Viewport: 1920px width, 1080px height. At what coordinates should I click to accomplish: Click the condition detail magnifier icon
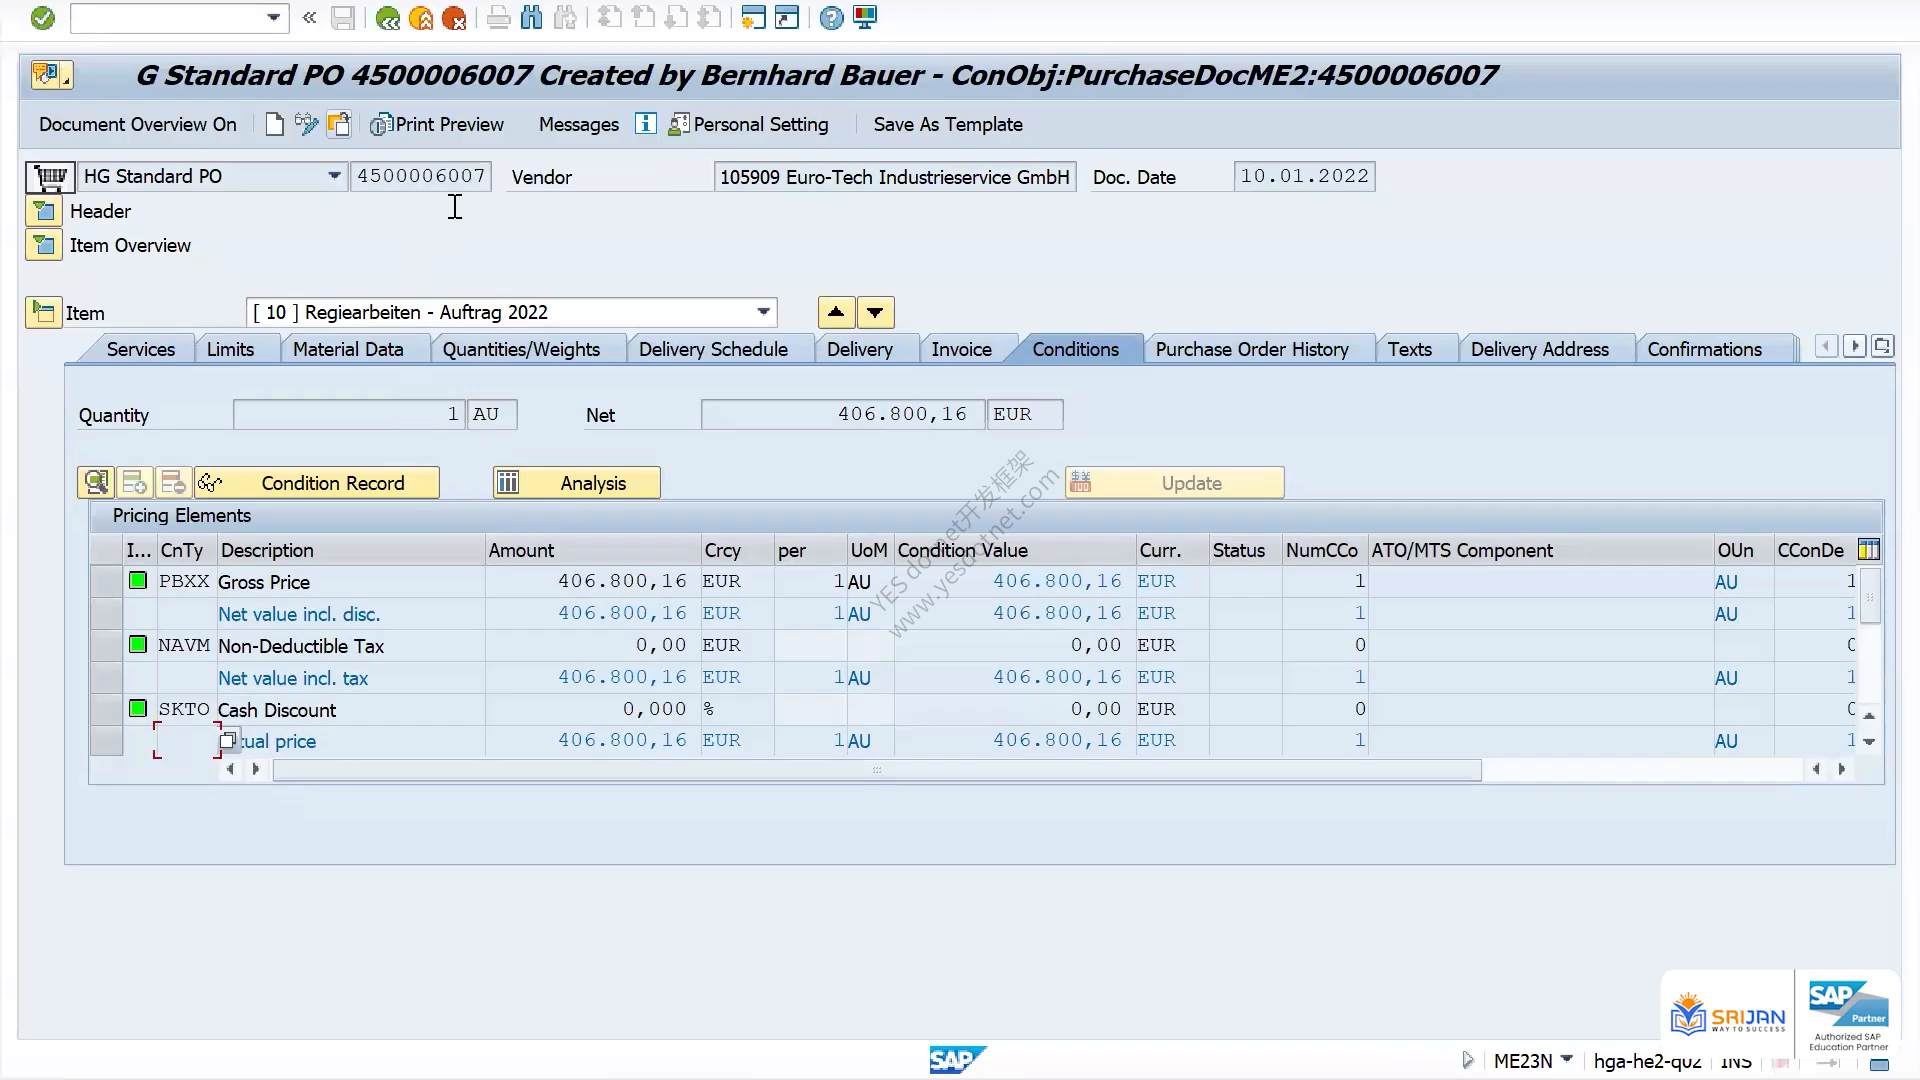pyautogui.click(x=96, y=483)
